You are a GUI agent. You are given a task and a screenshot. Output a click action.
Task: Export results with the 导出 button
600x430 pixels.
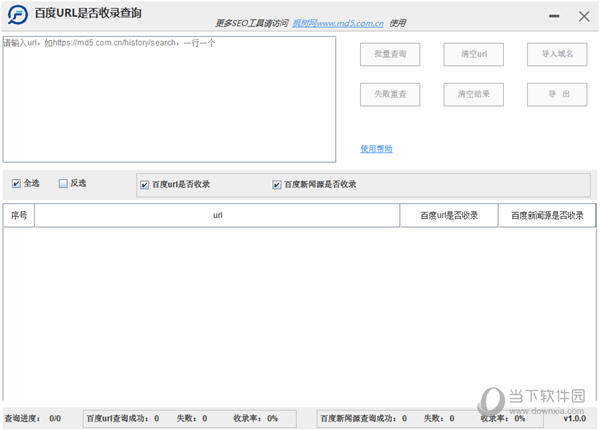557,94
